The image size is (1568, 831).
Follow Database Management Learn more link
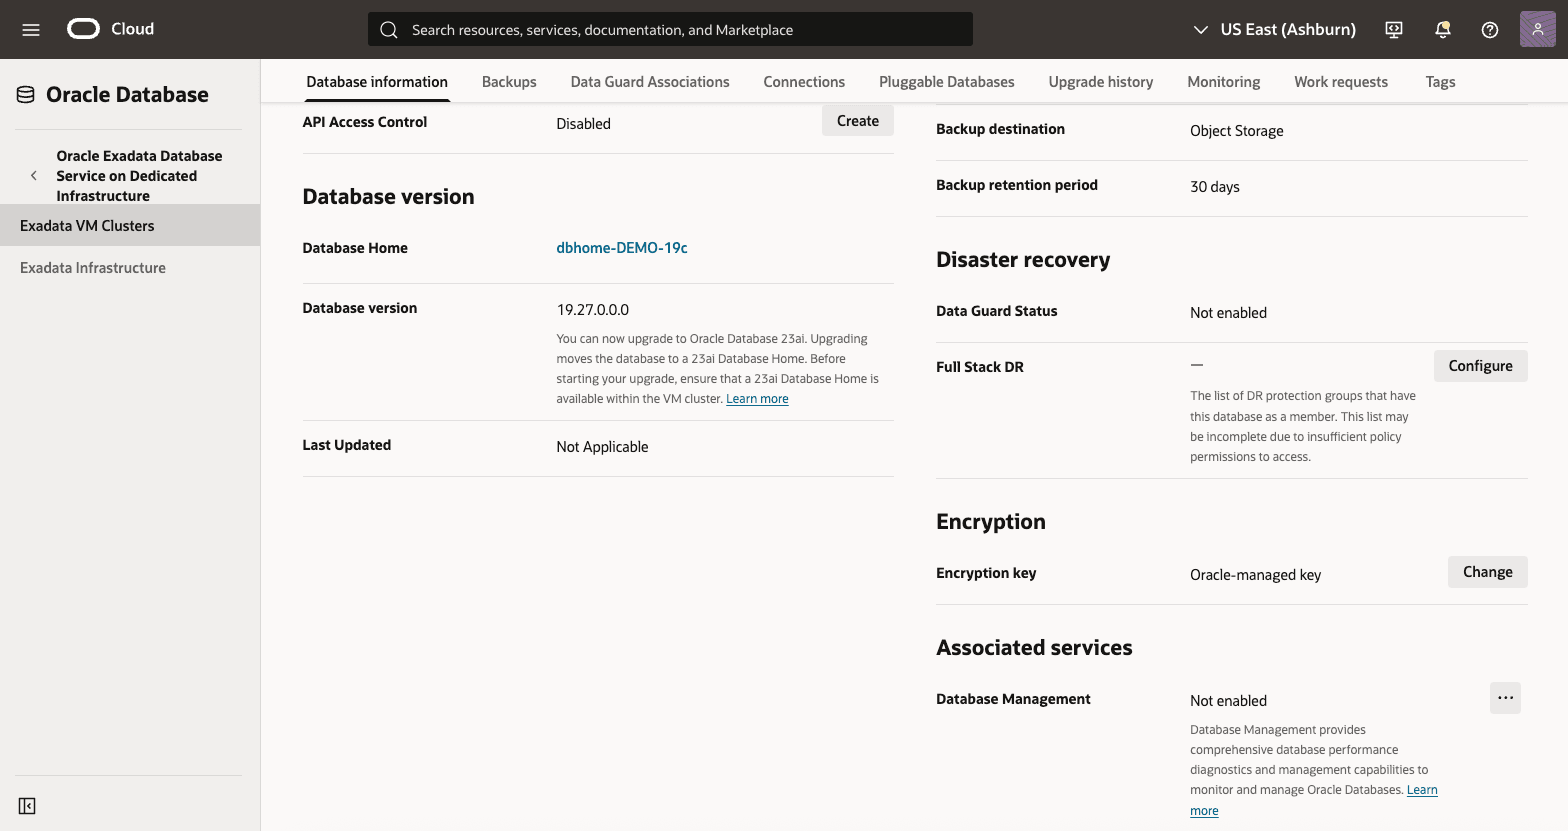pyautogui.click(x=1422, y=790)
